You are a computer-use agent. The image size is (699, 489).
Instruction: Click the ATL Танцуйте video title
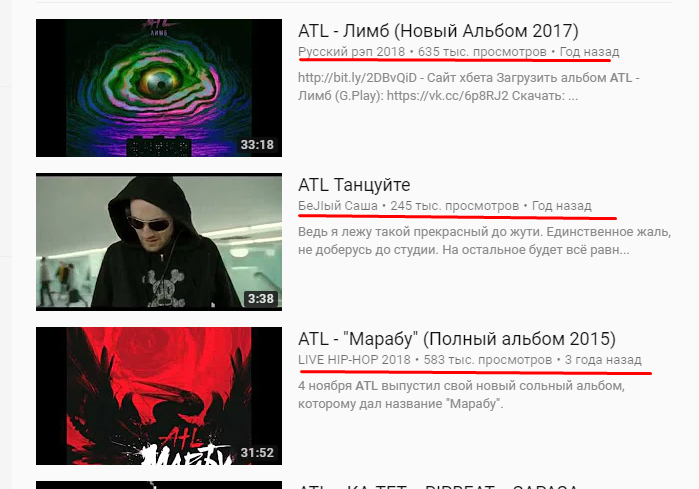pyautogui.click(x=354, y=185)
